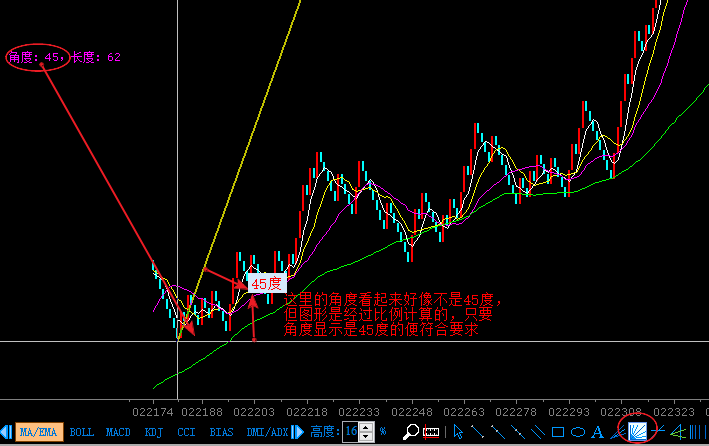
Task: Select the ellipse drawing tool
Action: (578, 432)
